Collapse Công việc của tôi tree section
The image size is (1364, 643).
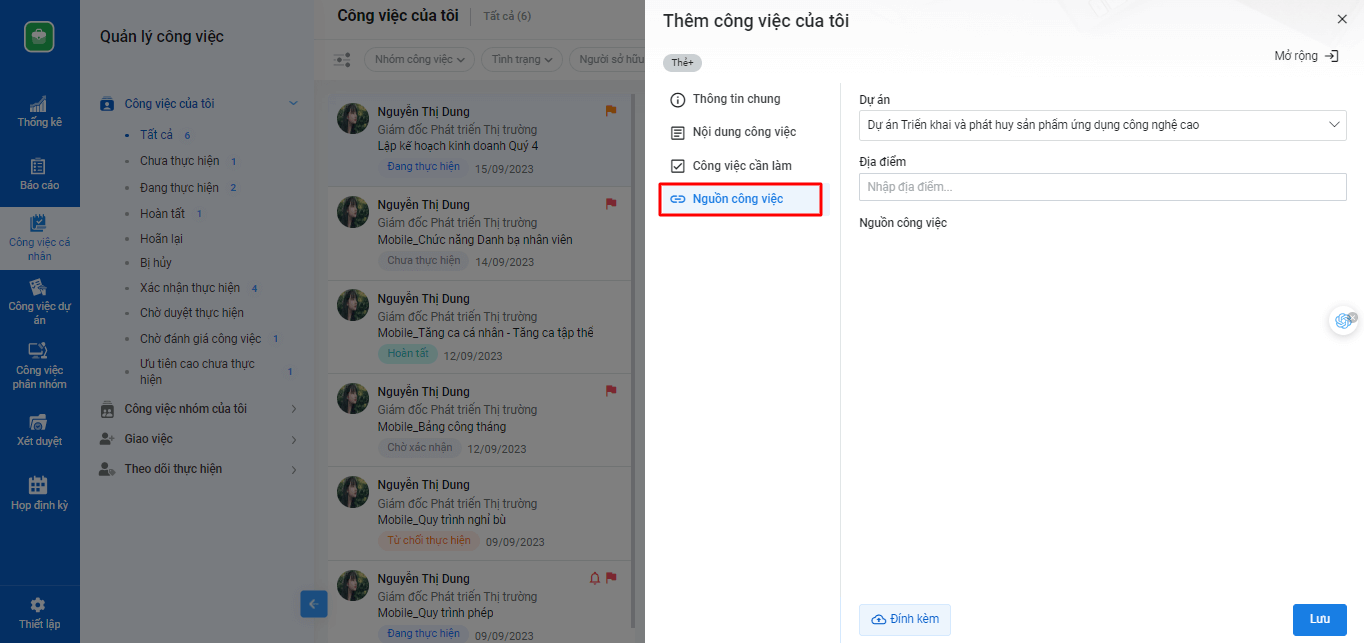point(293,103)
